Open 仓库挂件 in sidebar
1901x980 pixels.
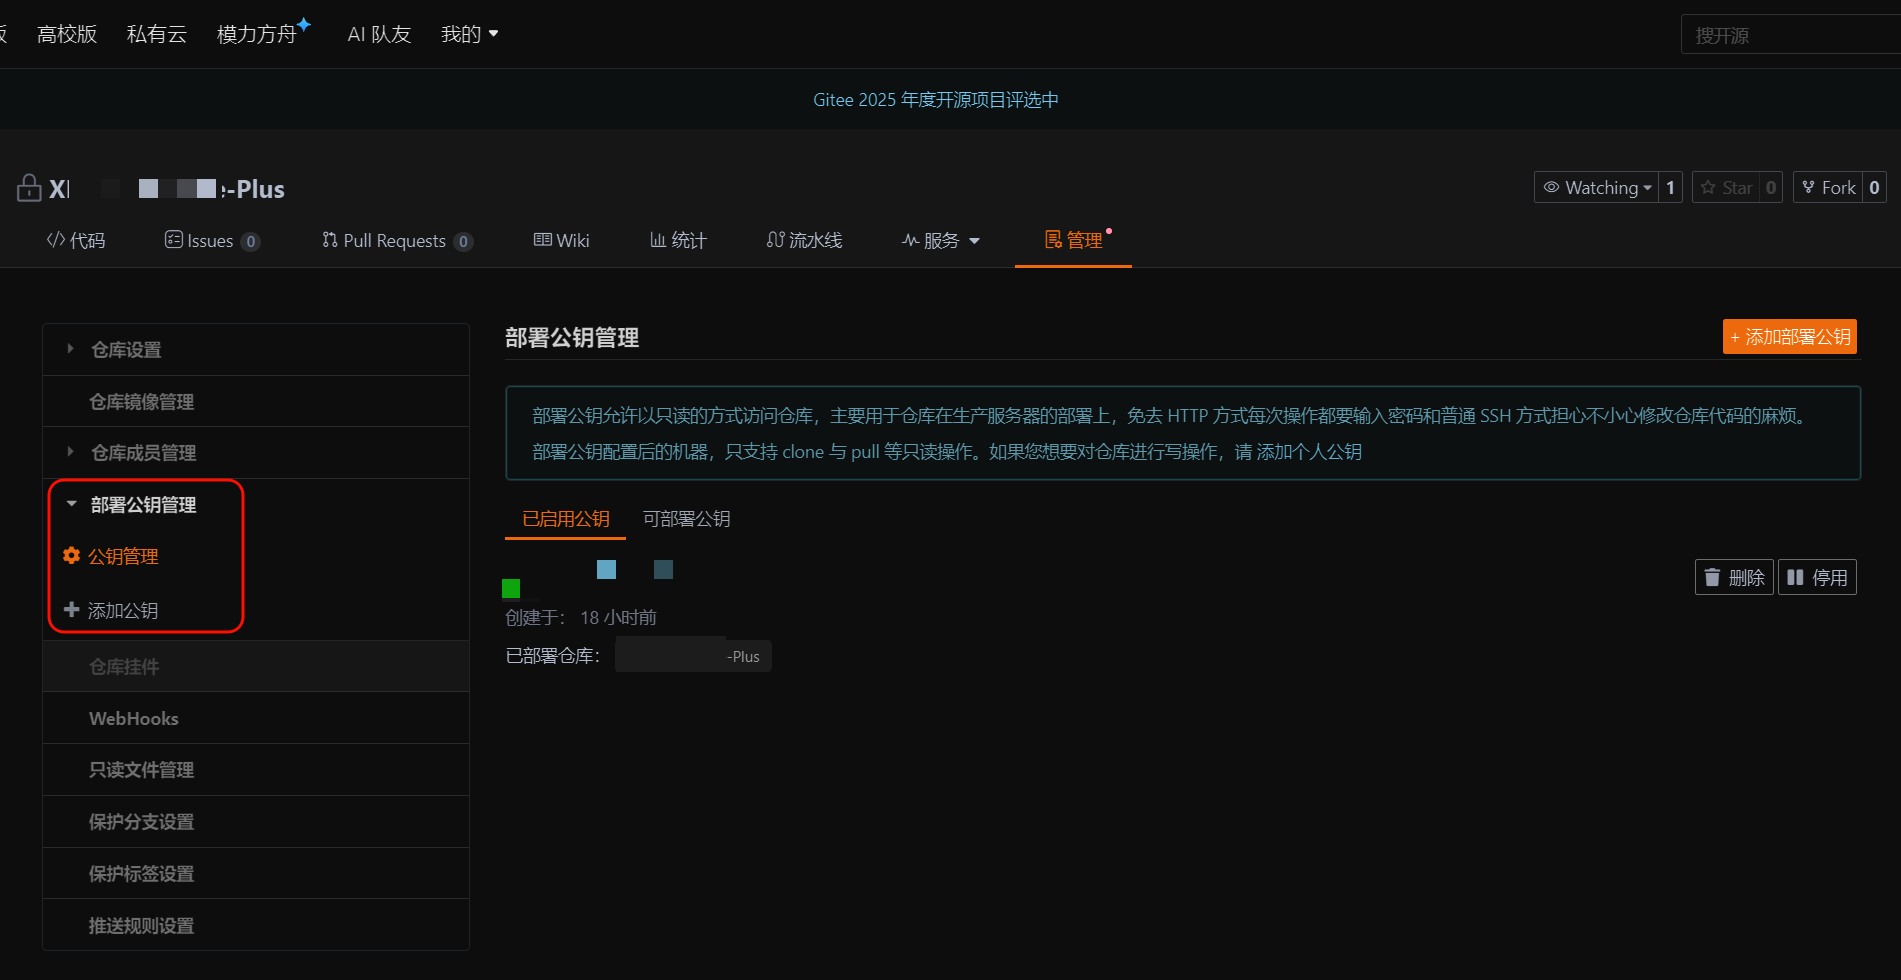[x=256, y=666]
